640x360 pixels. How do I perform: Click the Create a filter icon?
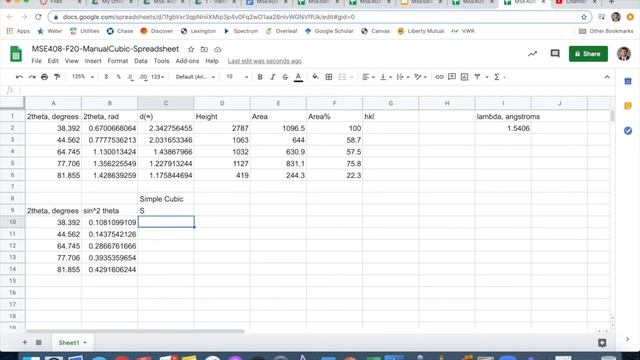tap(477, 77)
